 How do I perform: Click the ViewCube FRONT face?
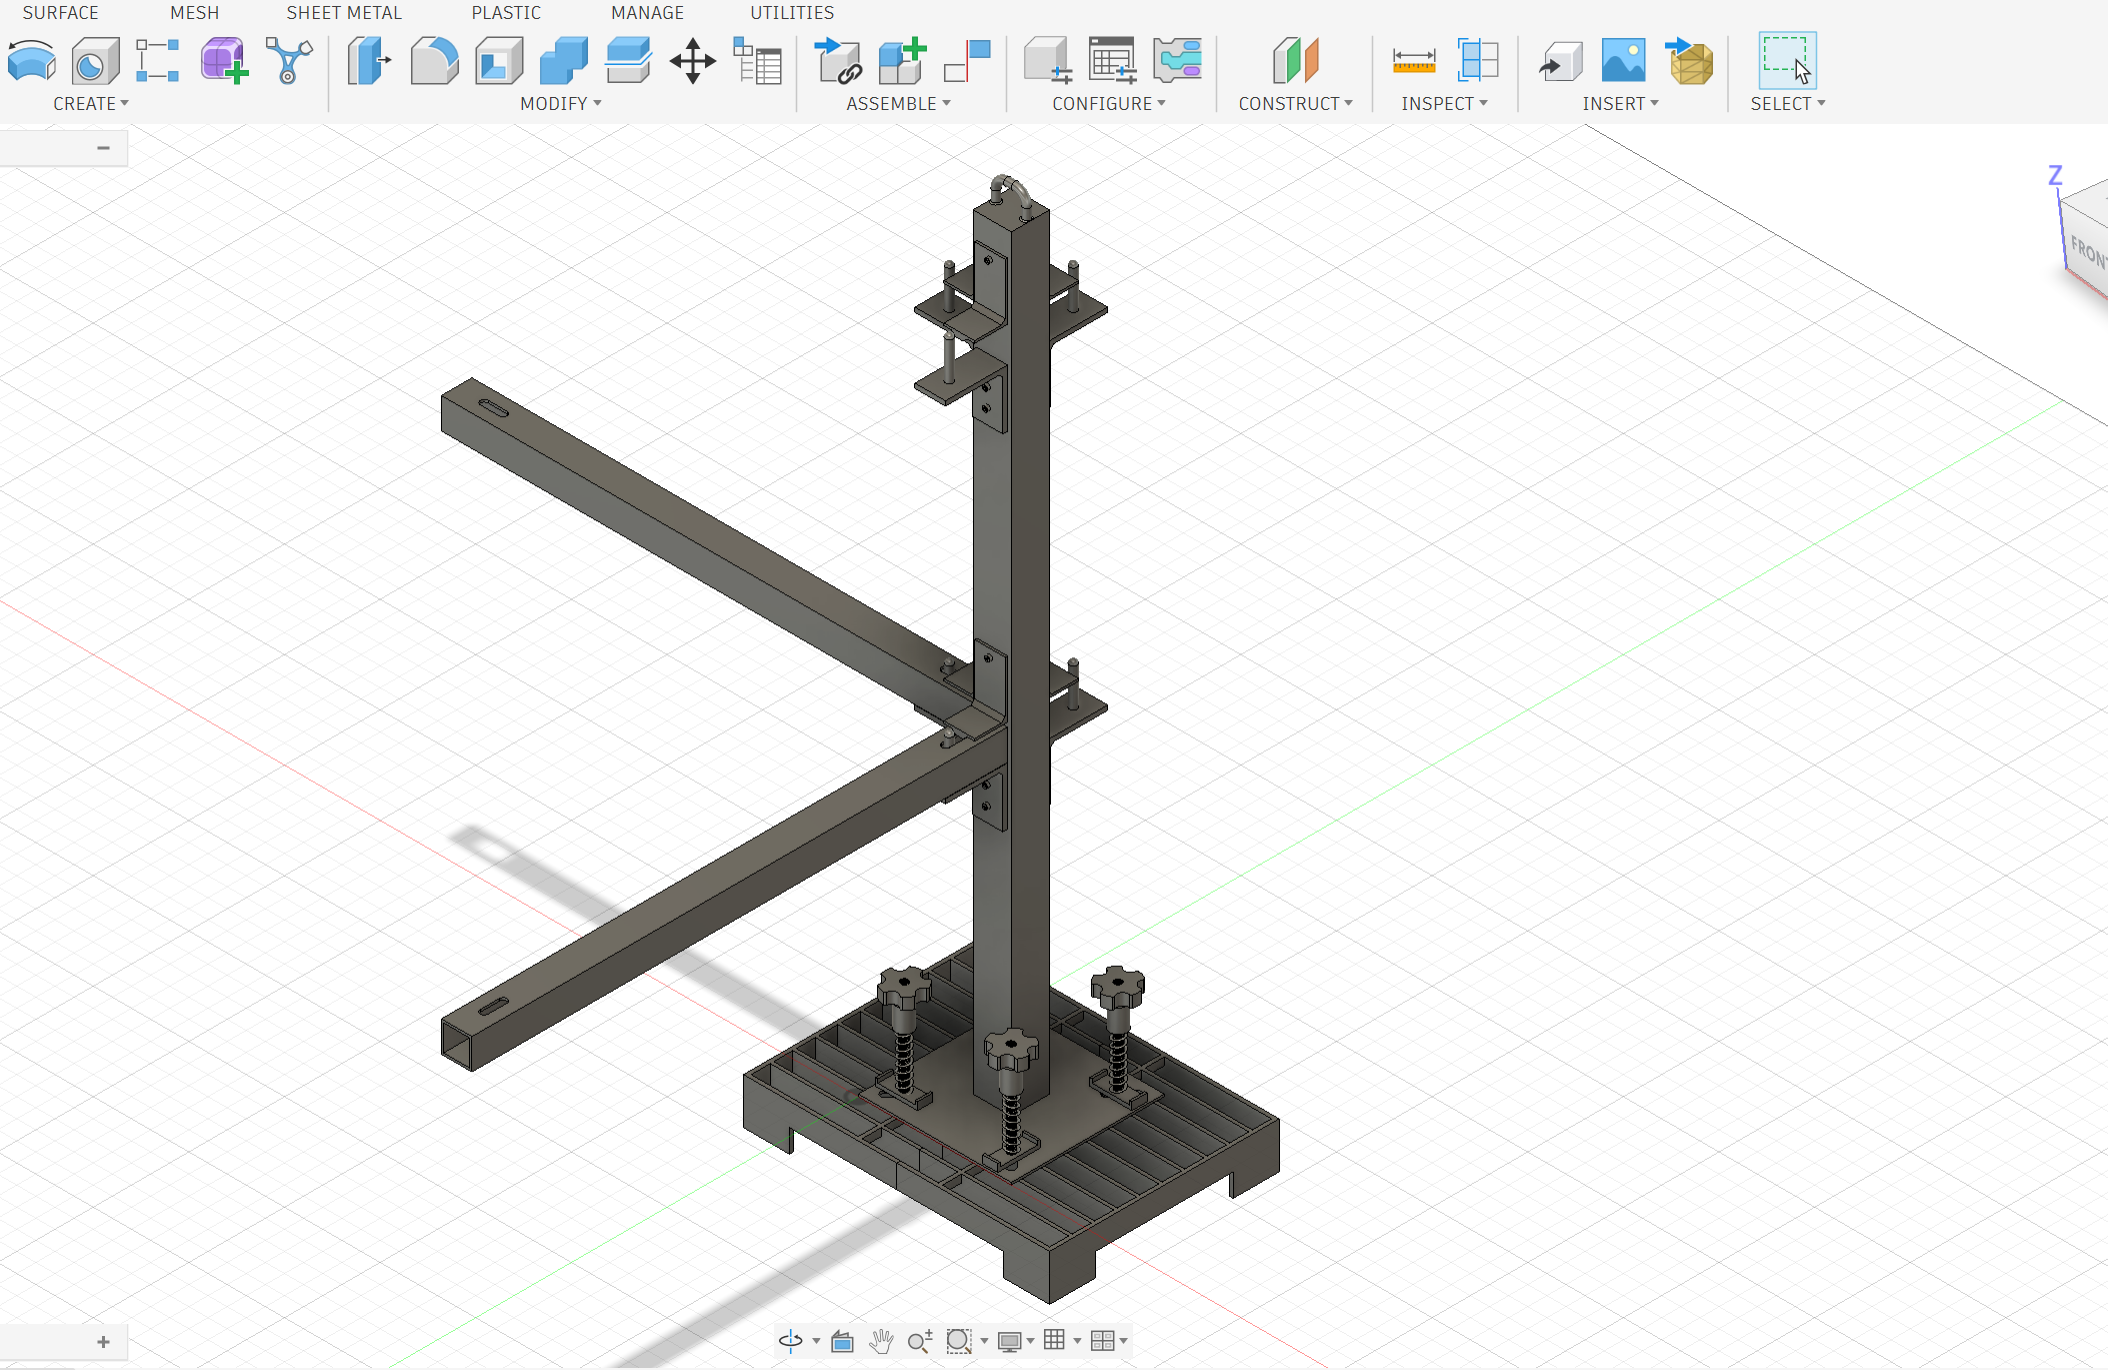coord(2089,252)
